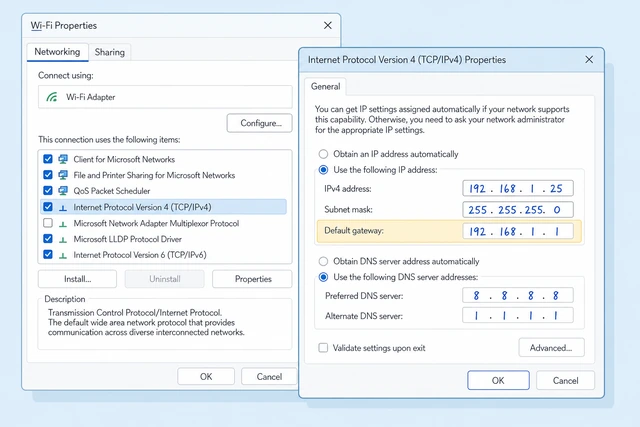The image size is (640, 427).
Task: Click the Uninstall button
Action: pos(164,279)
